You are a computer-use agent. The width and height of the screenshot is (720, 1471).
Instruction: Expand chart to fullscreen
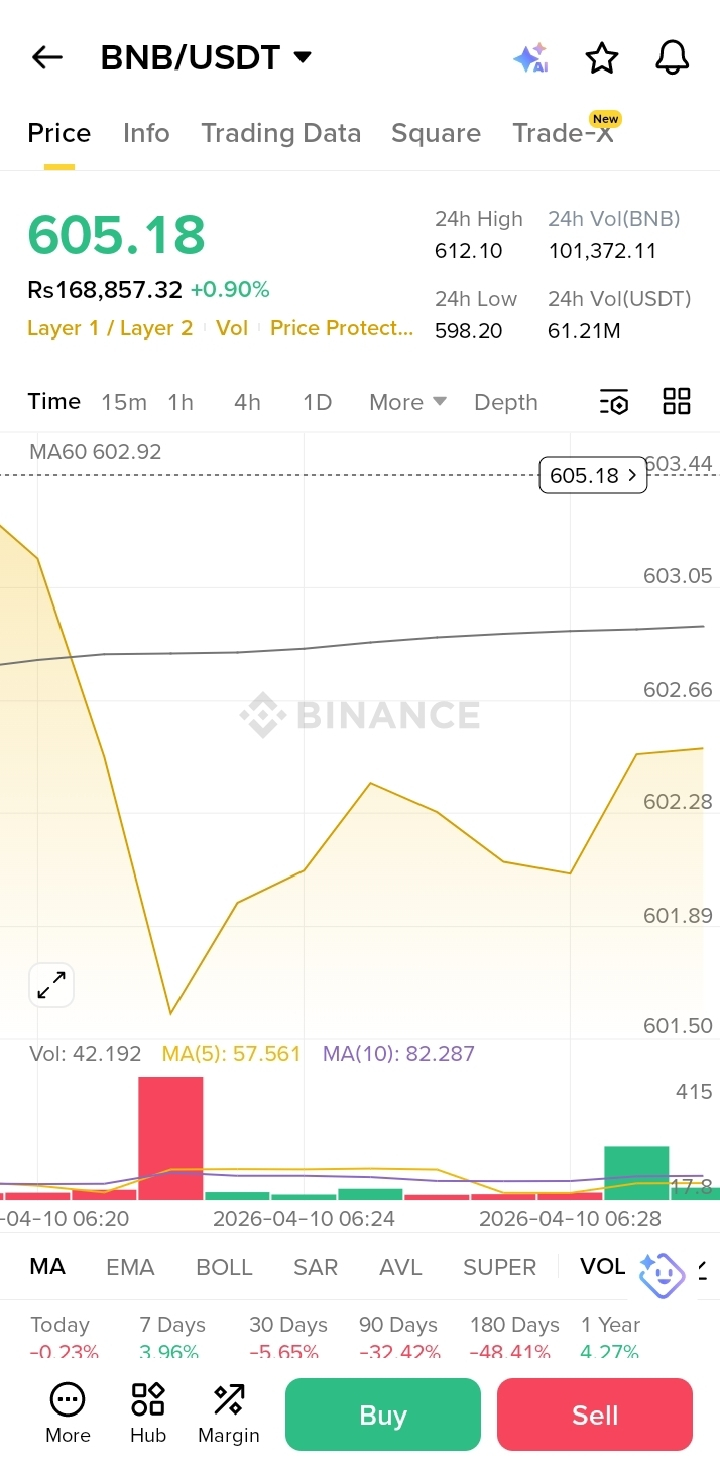[51, 986]
